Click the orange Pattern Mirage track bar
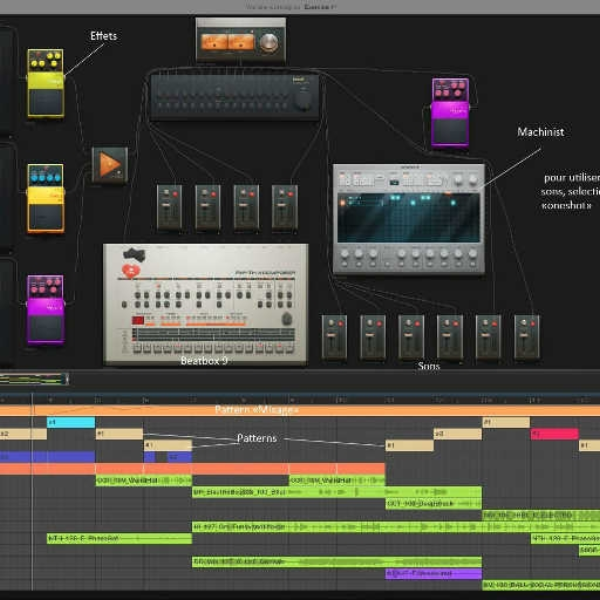The width and height of the screenshot is (600, 600). [x=300, y=410]
